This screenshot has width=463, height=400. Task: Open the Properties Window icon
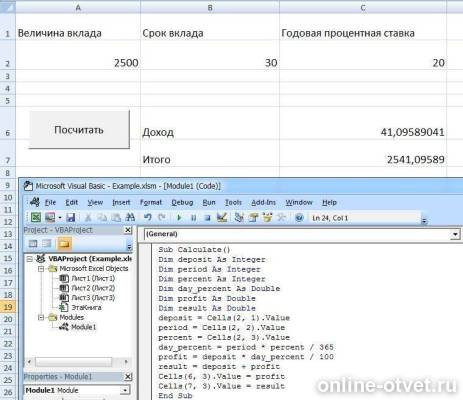[253, 218]
